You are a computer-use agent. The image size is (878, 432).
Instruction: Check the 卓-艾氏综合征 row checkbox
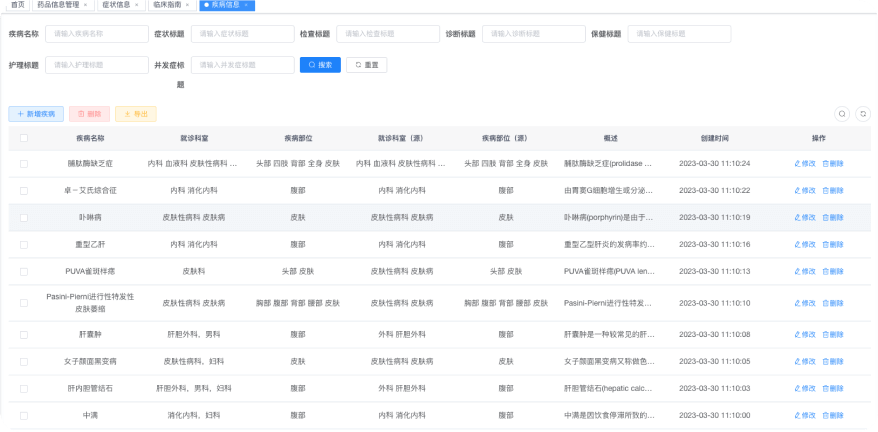[24, 191]
